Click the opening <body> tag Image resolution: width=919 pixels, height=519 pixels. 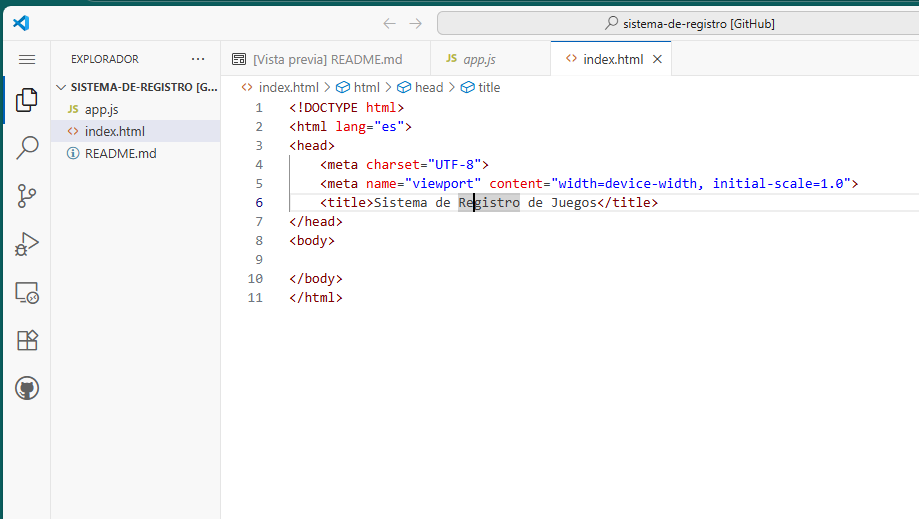click(312, 241)
